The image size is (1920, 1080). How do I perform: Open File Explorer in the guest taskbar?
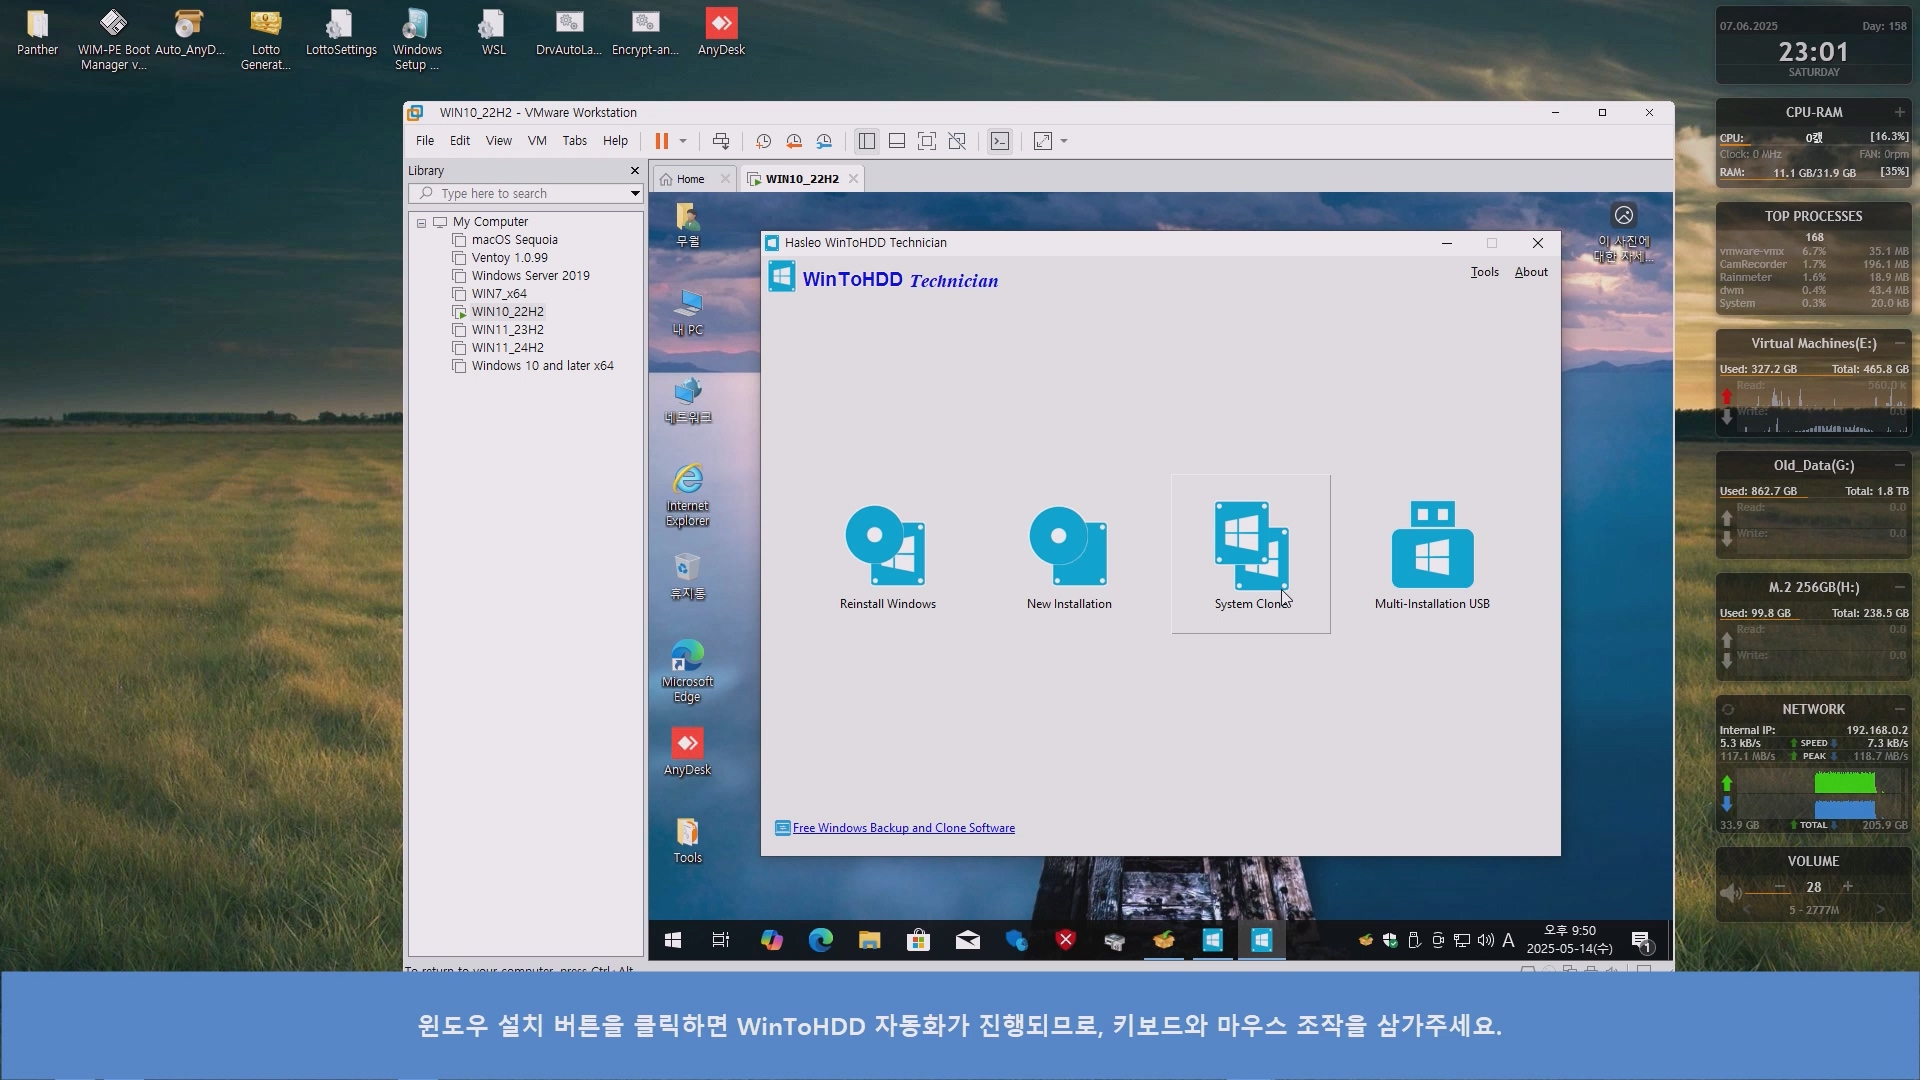[869, 940]
